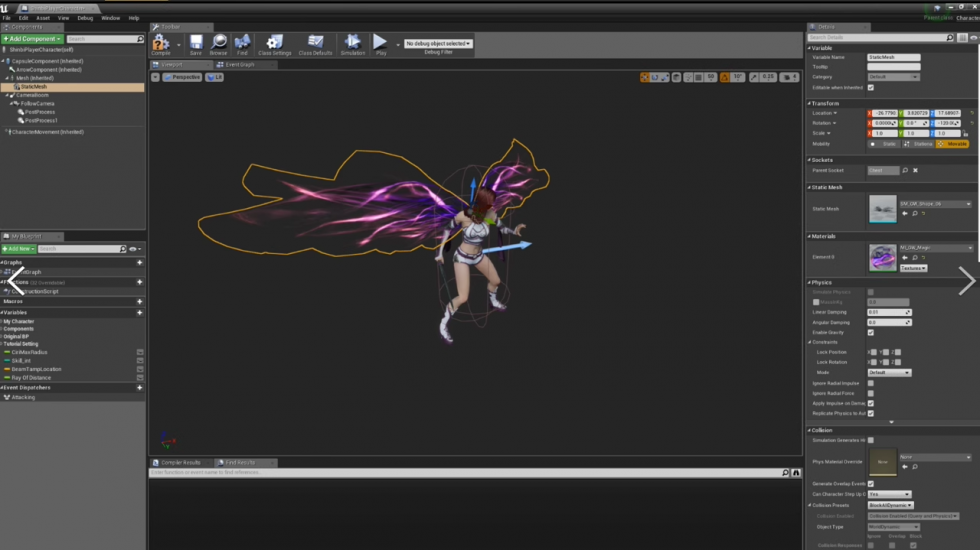Find Static Mesh asset in Content Browser
Viewport: 980px width, 550px height.
pyautogui.click(x=915, y=214)
